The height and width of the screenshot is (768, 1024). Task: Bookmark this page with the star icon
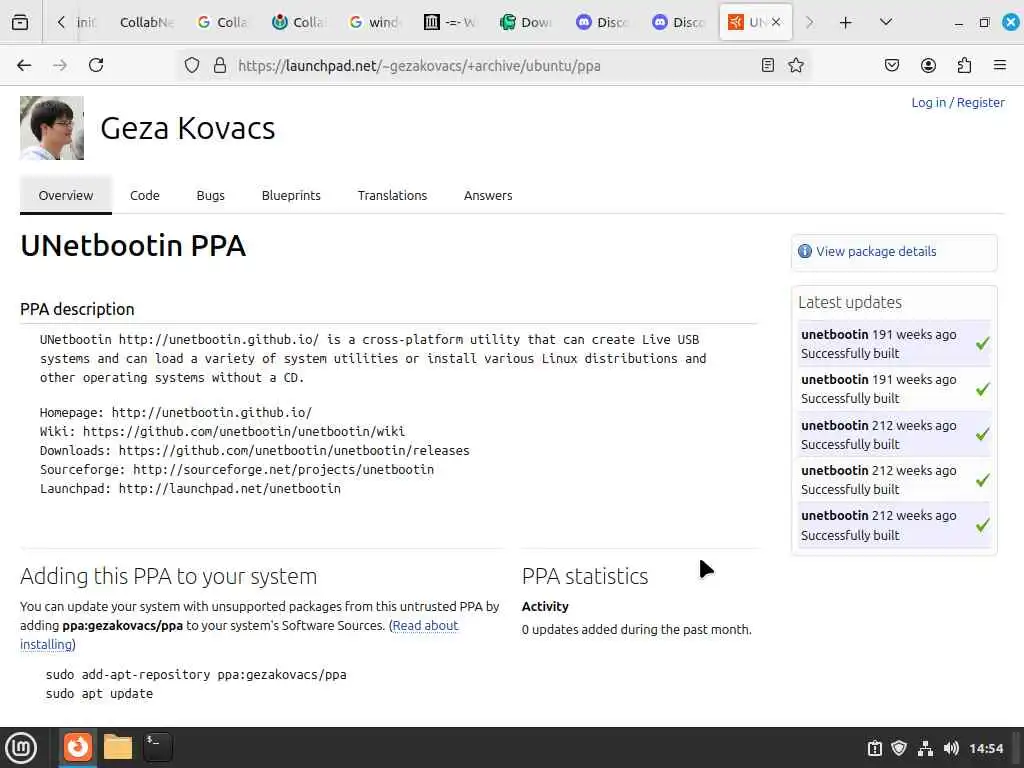795,65
